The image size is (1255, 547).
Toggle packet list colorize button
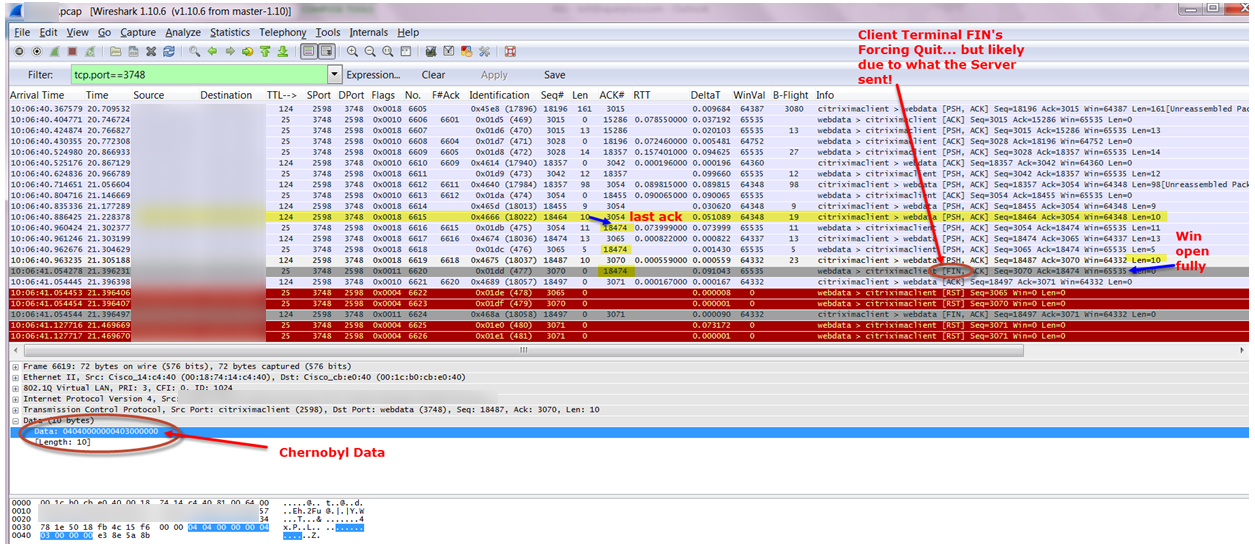tap(309, 51)
